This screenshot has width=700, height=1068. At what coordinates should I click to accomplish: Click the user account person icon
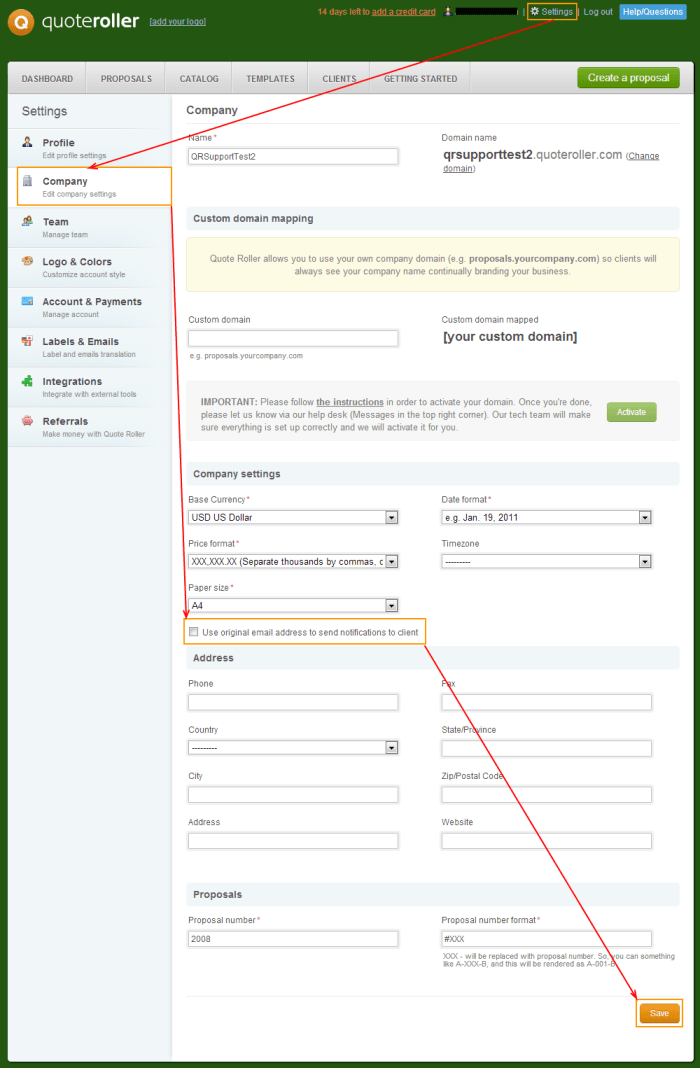pyautogui.click(x=448, y=12)
